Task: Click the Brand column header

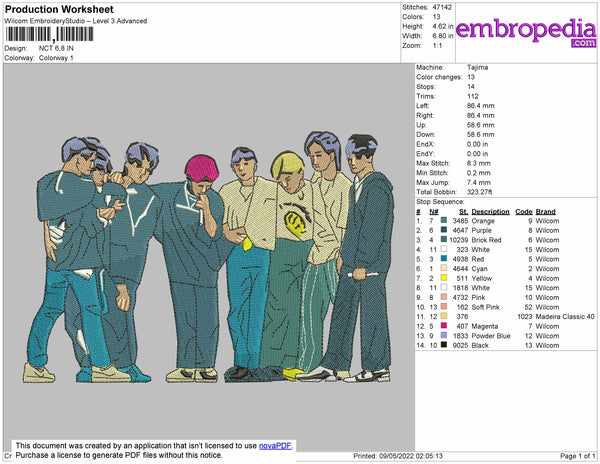Action: [545, 212]
